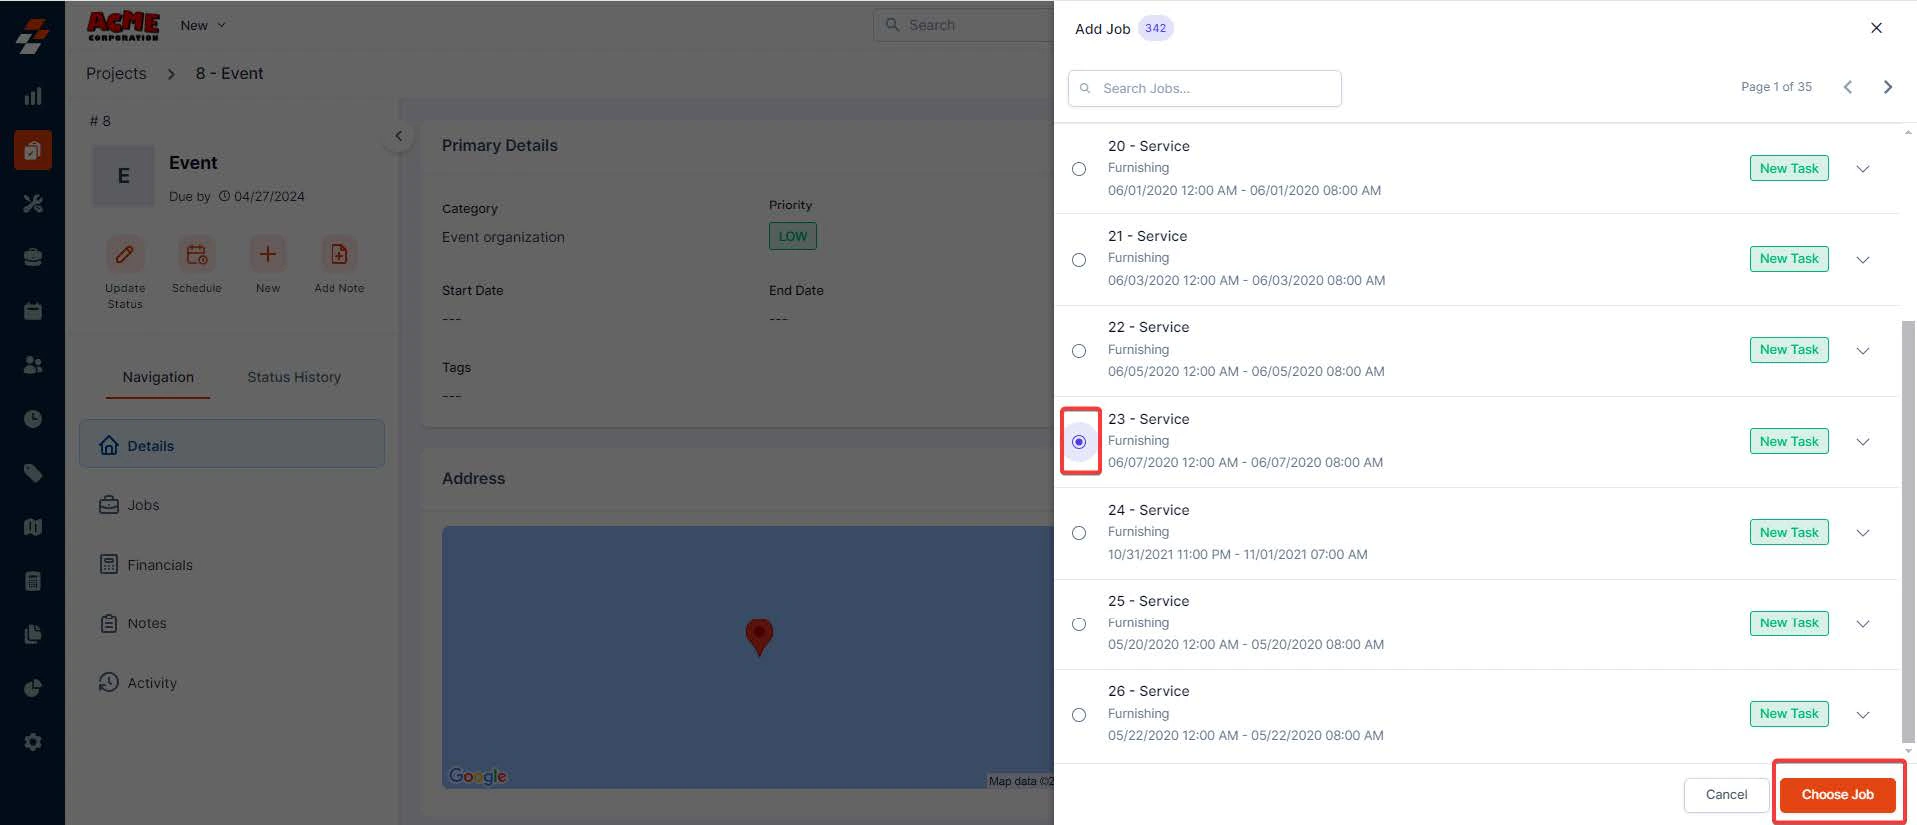Screen dimensions: 1917x825
Task: Click the Choose Job button
Action: [x=1837, y=795]
